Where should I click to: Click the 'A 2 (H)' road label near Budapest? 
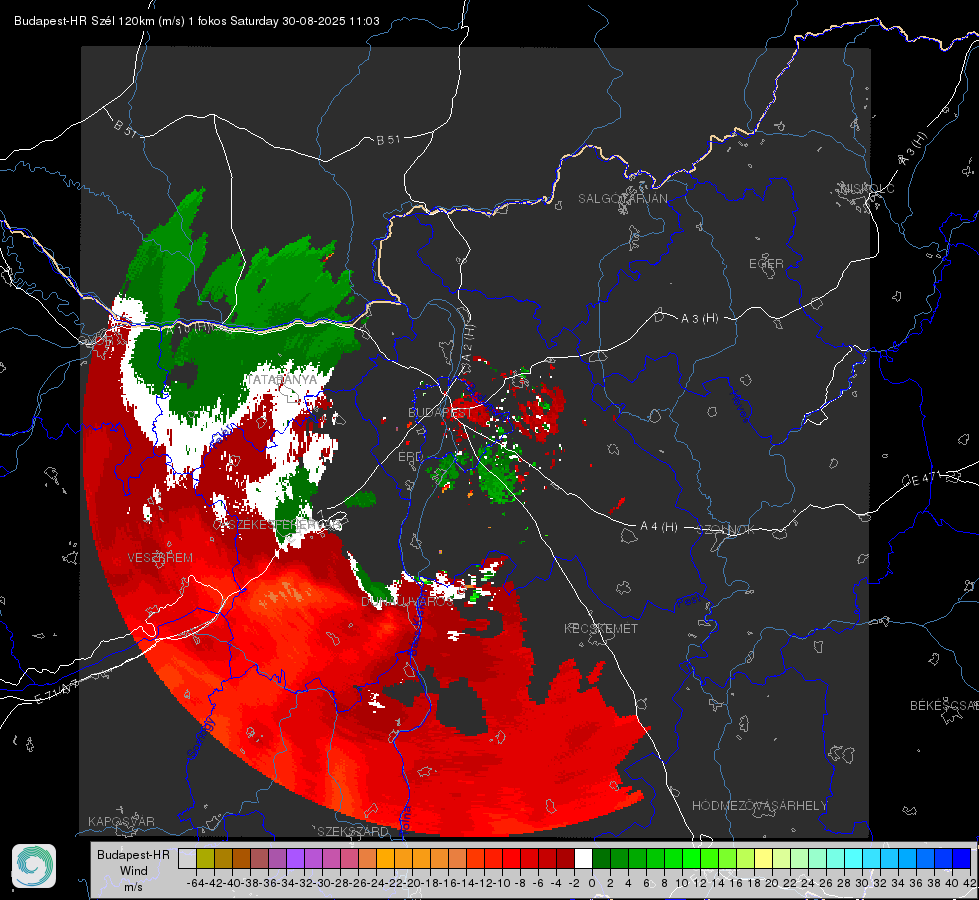pos(468,344)
